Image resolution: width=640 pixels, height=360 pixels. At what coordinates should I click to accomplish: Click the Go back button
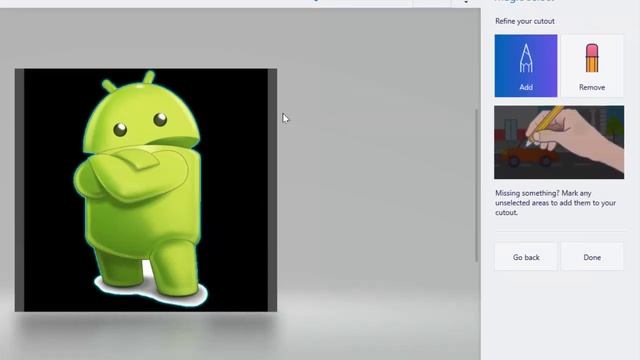(526, 257)
